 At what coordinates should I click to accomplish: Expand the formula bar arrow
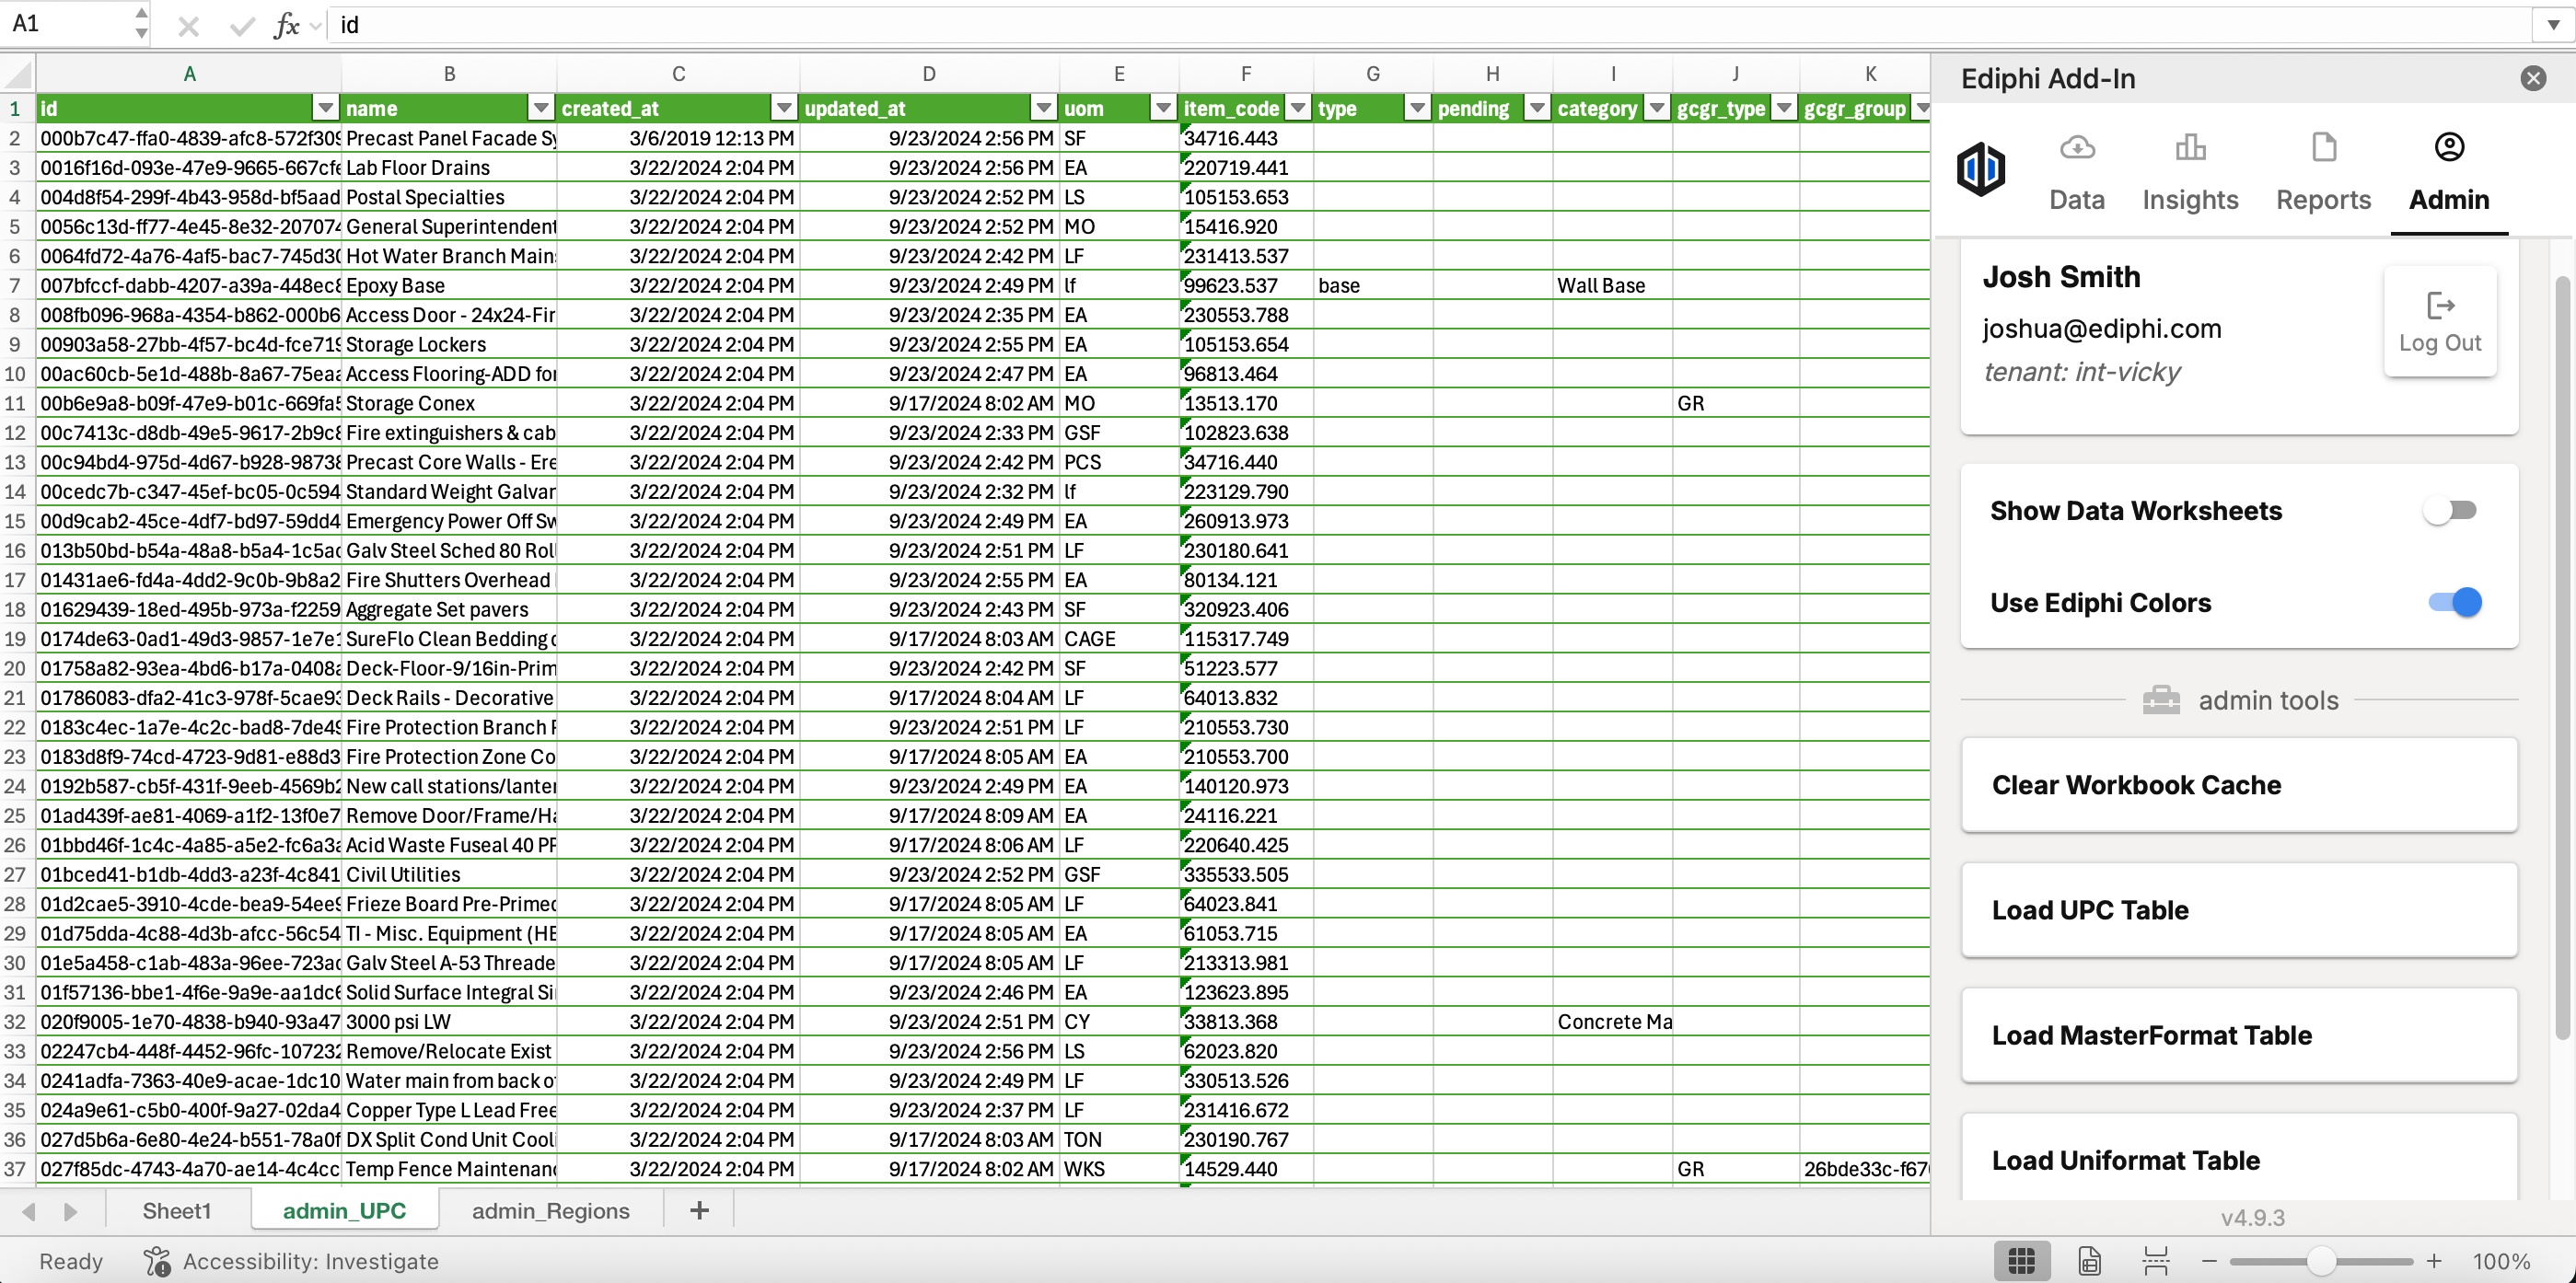(2553, 25)
